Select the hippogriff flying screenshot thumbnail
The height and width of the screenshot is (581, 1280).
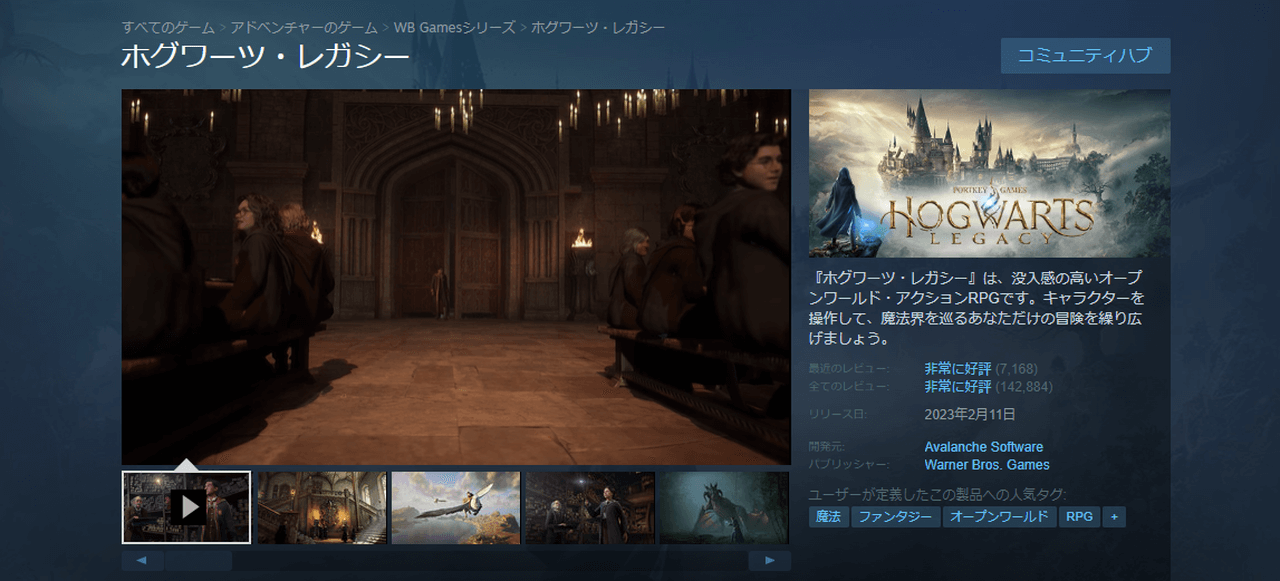click(x=456, y=507)
